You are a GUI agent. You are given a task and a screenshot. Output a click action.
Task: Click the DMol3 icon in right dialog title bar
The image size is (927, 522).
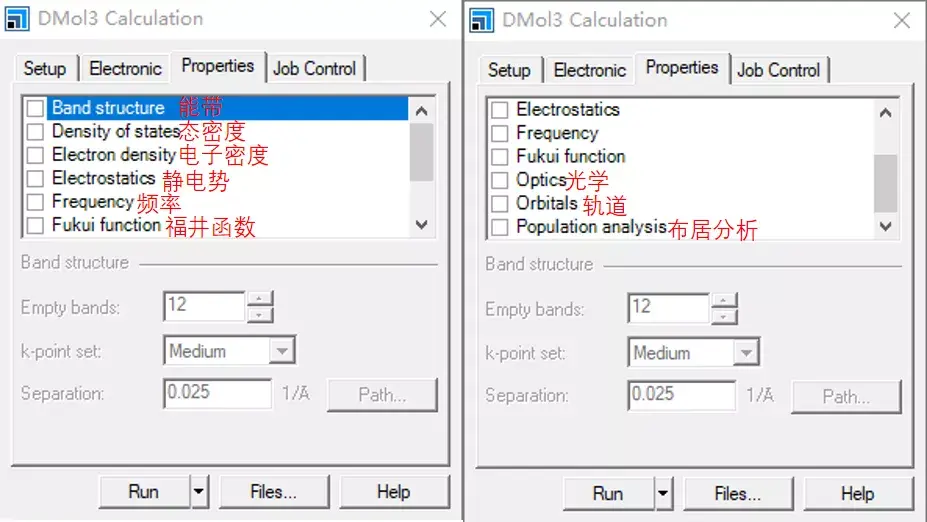click(482, 20)
